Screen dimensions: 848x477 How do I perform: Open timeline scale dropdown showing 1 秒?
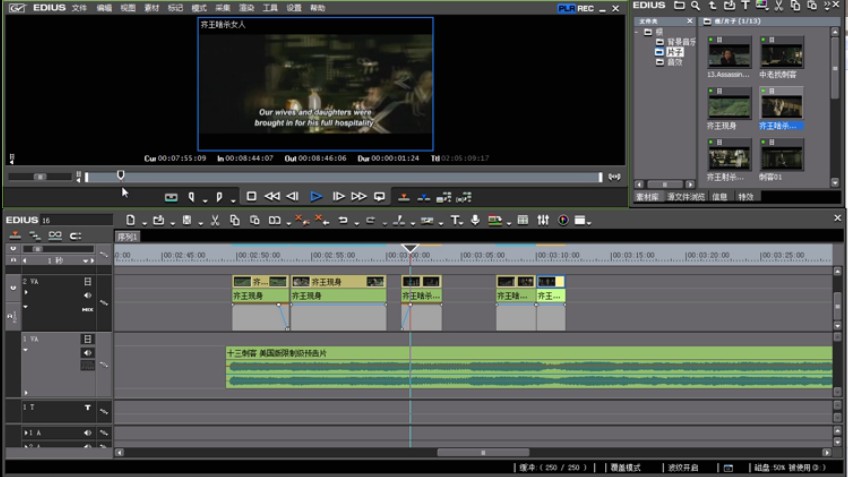[x=85, y=261]
